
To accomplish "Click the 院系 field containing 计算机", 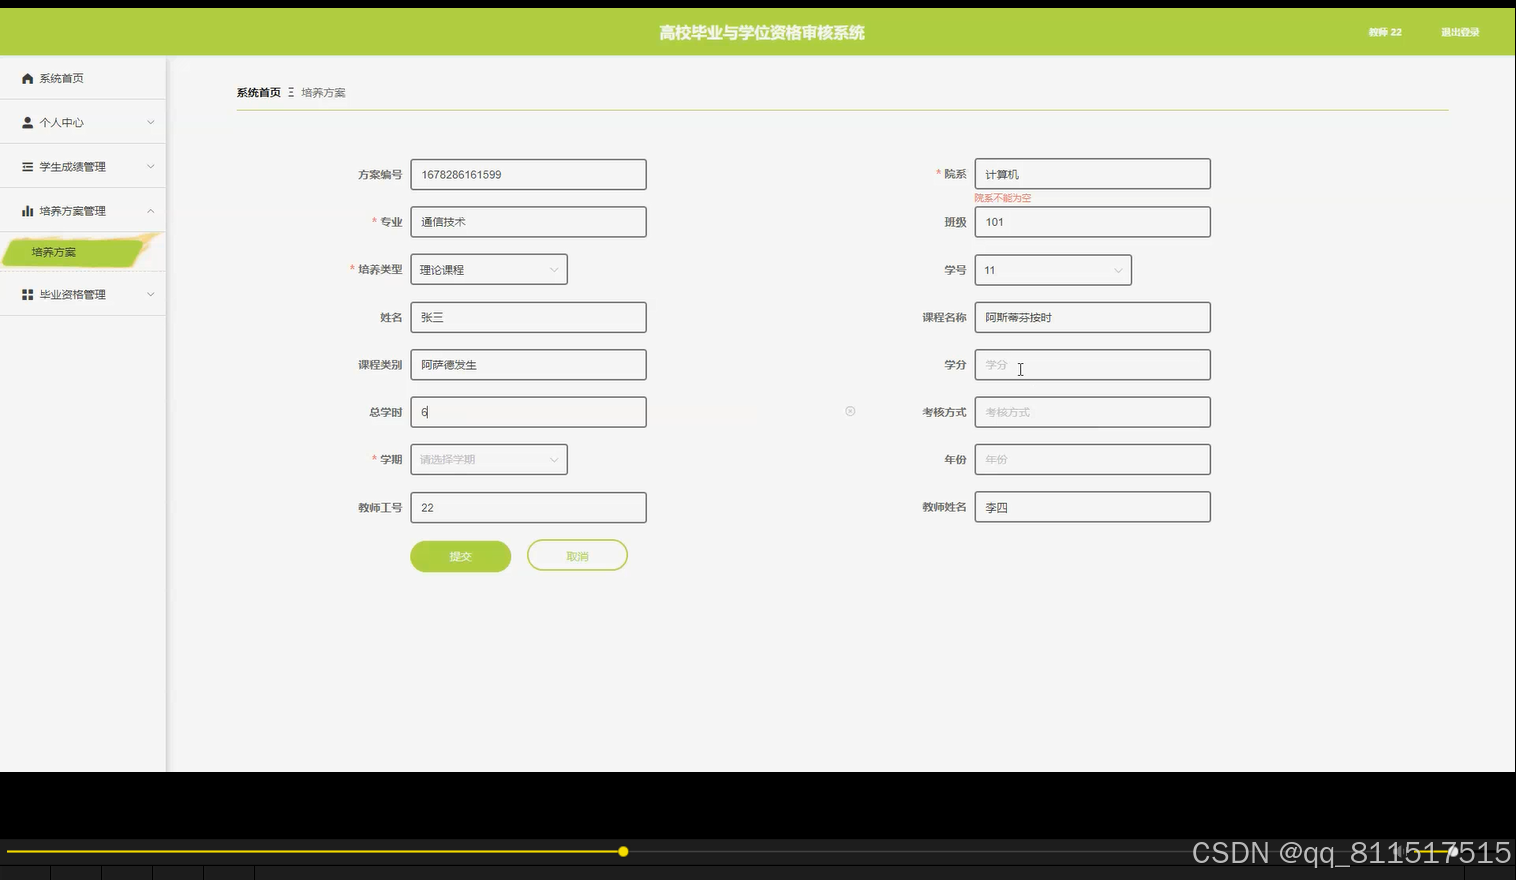I will click(x=1092, y=174).
